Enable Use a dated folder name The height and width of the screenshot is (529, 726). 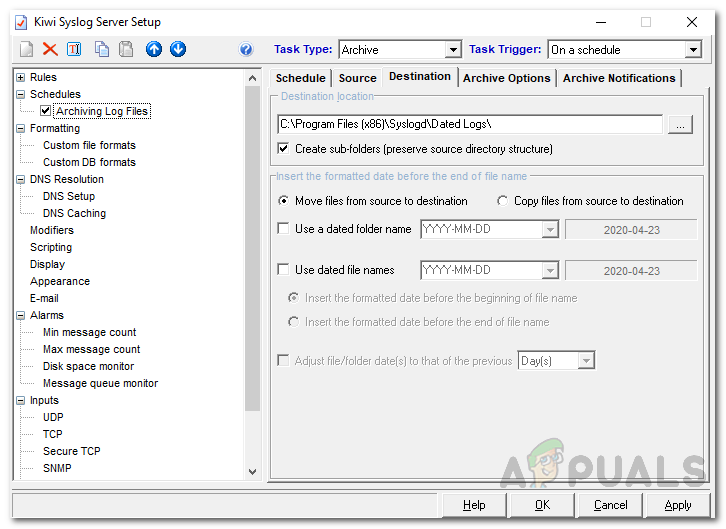pyautogui.click(x=283, y=229)
